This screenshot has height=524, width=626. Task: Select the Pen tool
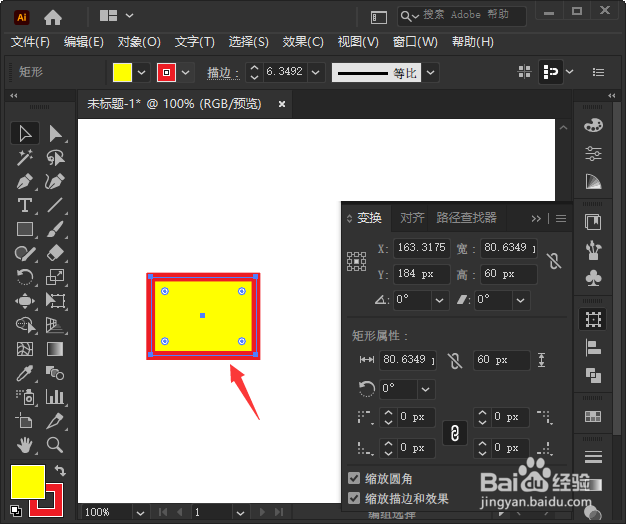tap(25, 182)
